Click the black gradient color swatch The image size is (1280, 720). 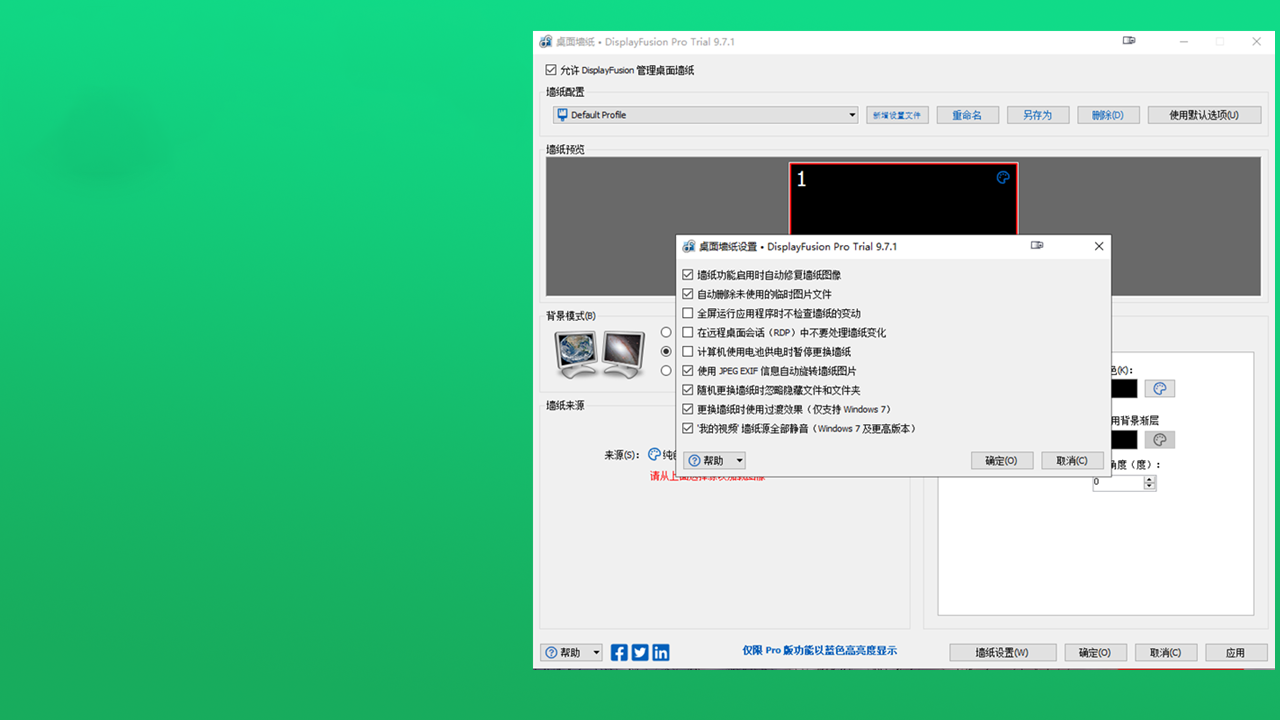click(1123, 439)
